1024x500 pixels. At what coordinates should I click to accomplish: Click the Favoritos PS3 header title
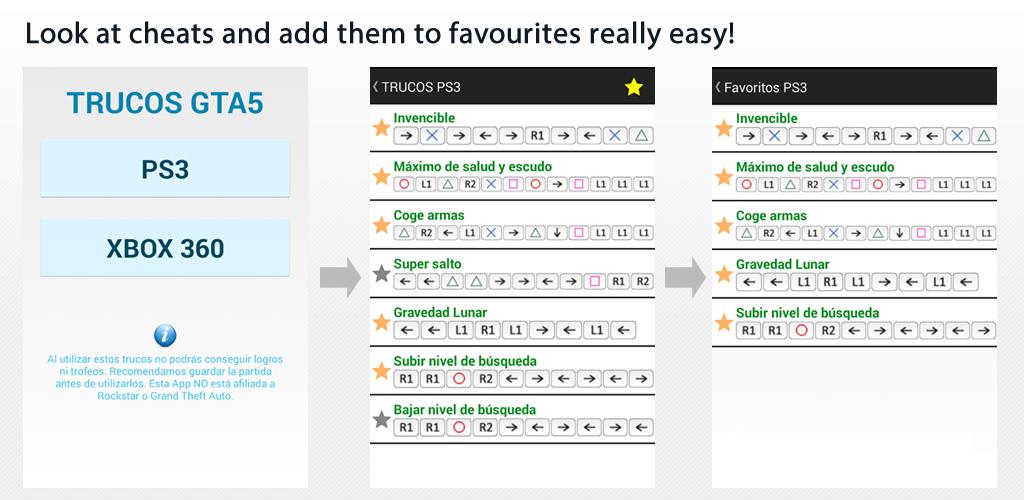[x=766, y=87]
